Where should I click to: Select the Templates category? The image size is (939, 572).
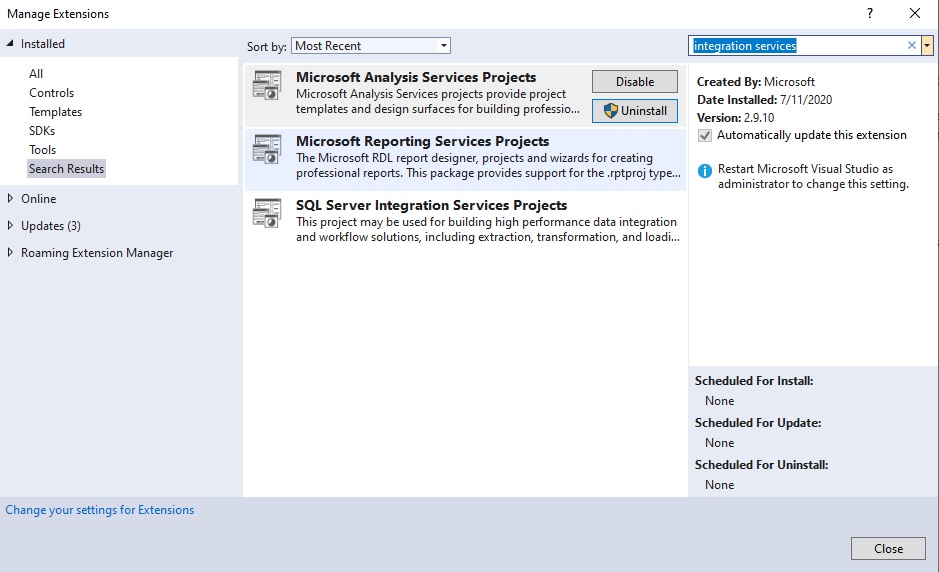click(55, 112)
